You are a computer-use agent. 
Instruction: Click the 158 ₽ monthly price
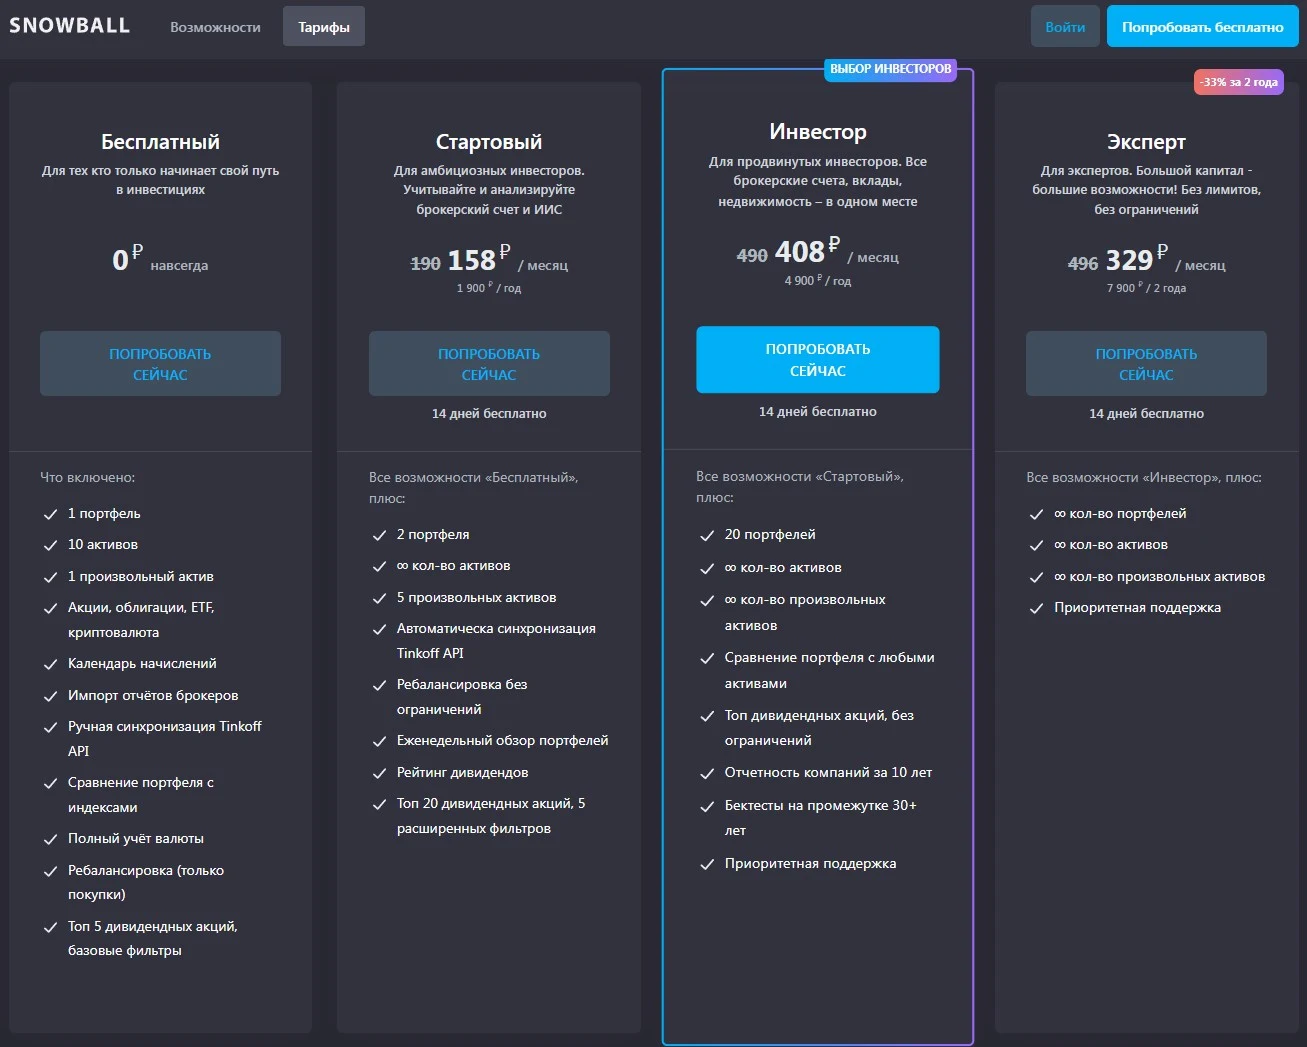478,260
